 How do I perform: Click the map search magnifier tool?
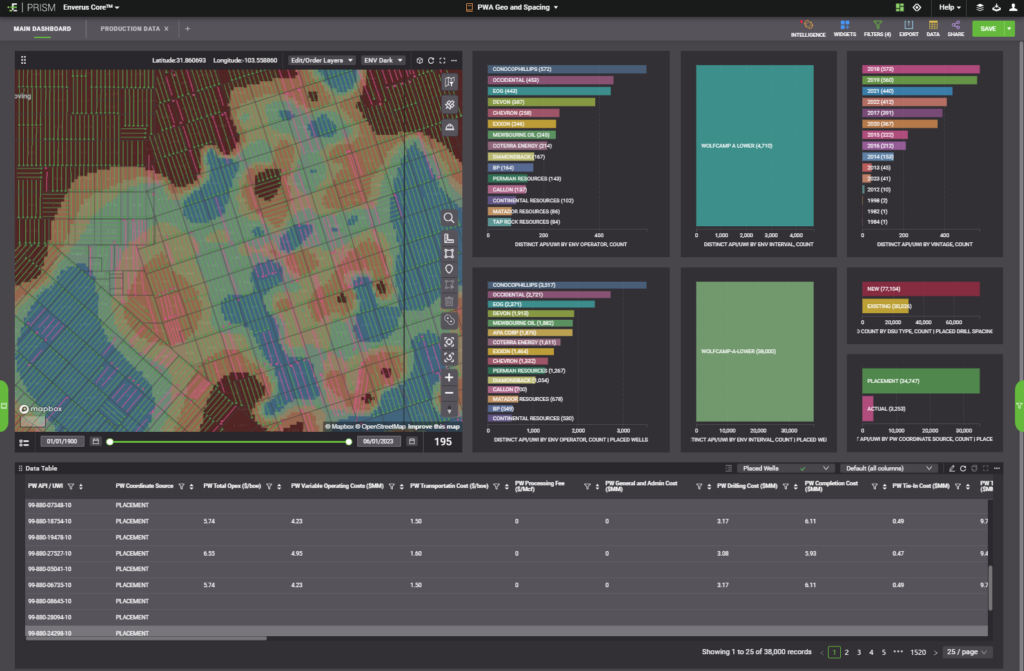[449, 218]
